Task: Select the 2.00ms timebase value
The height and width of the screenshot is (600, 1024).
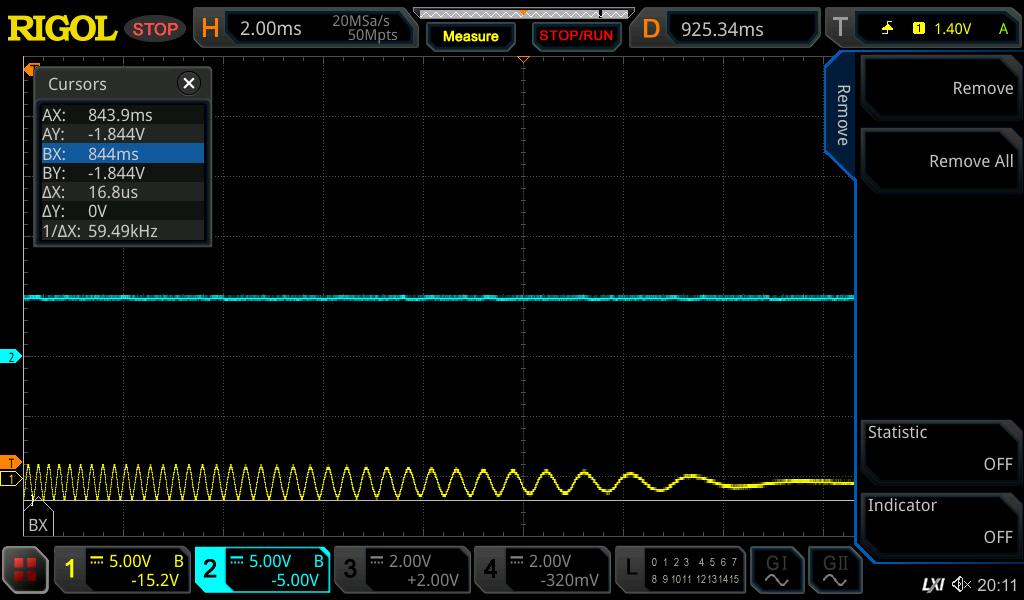Action: (x=270, y=29)
